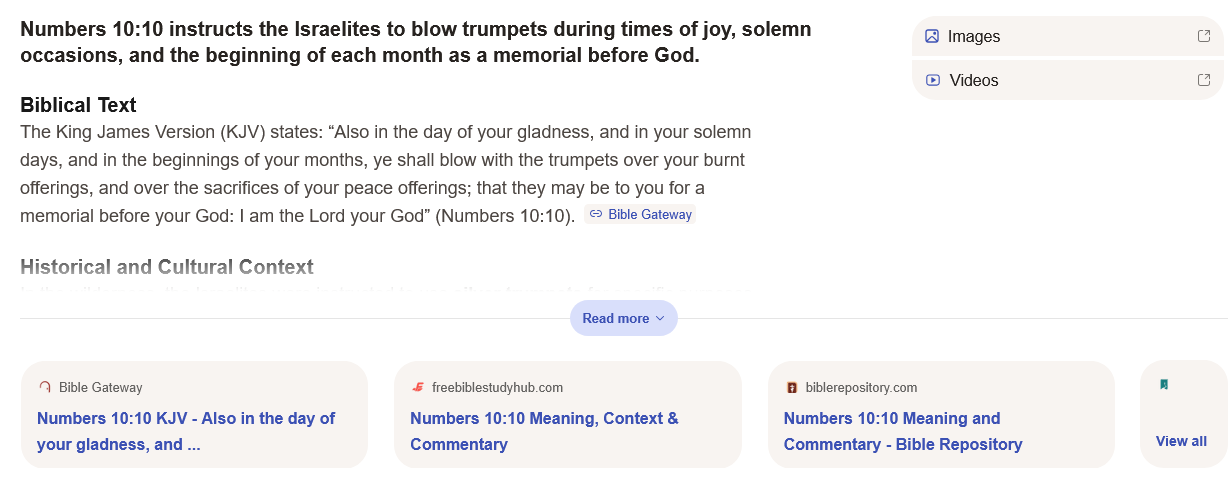Click the link icon in Bible Gateway citation
Viewport: 1228px width, 492px height.
596,214
